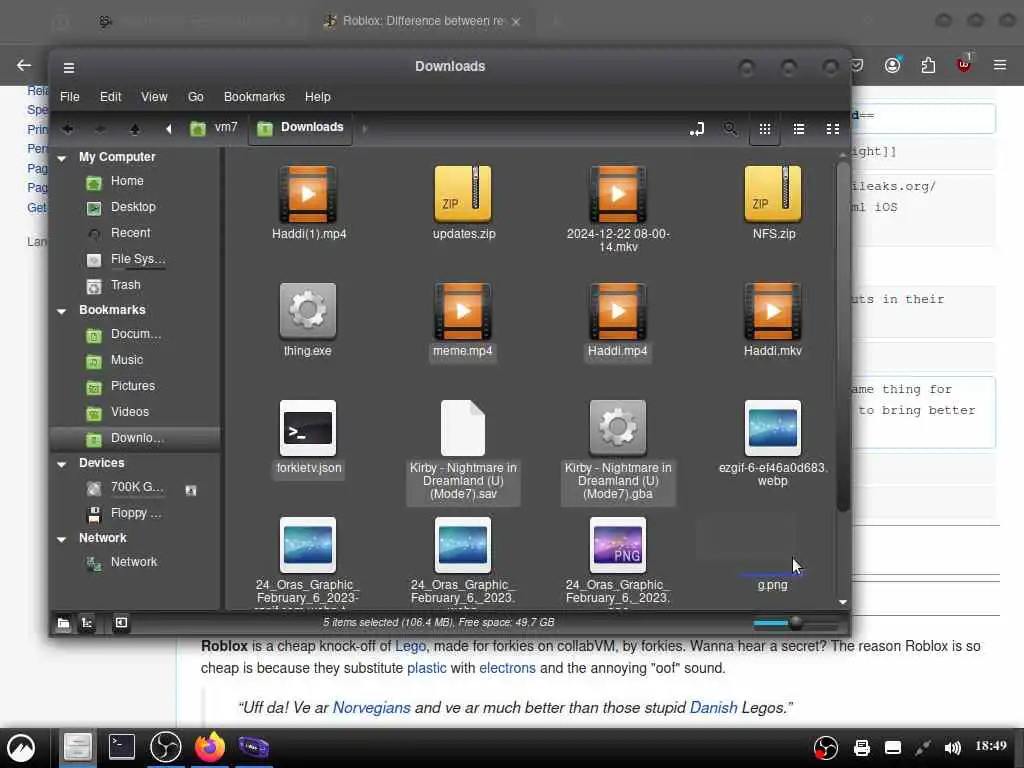The width and height of the screenshot is (1024, 768).
Task: Click the volume icon in system tray
Action: click(x=952, y=748)
